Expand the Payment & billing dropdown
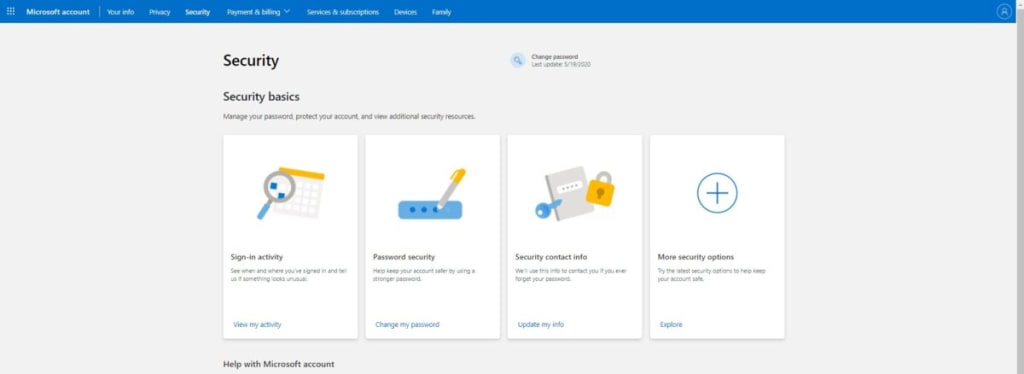1024x374 pixels. 259,12
